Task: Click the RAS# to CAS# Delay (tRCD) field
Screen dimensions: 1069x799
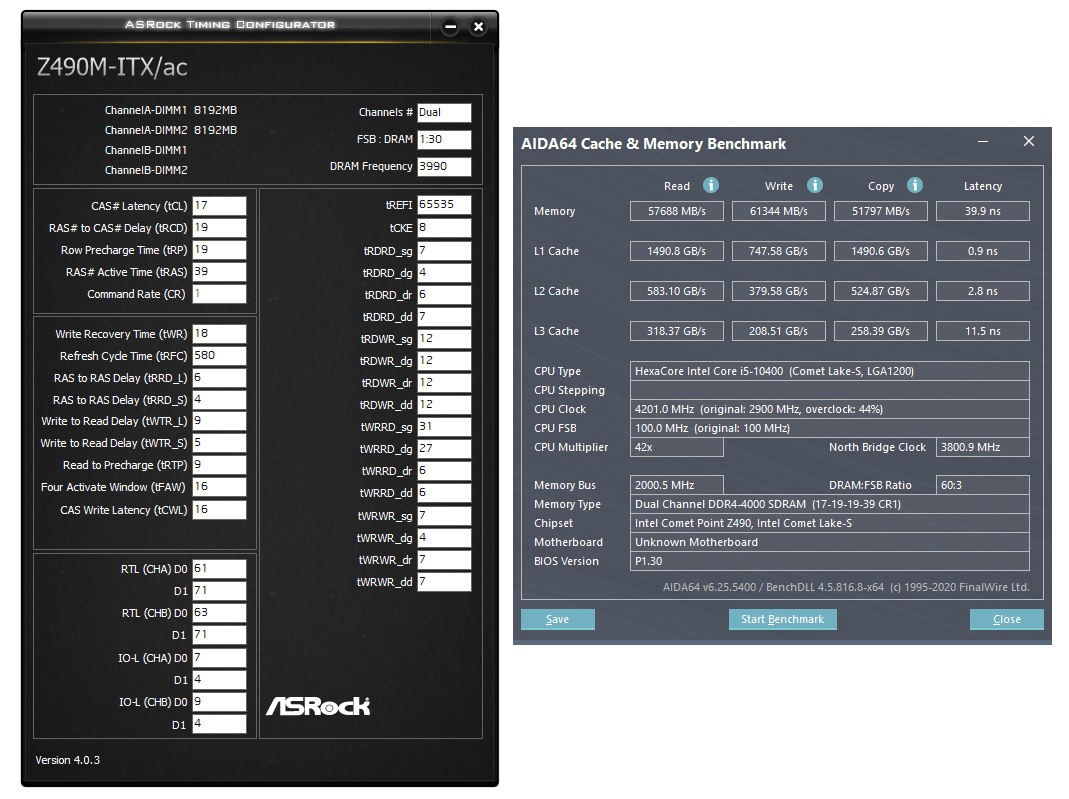Action: (x=219, y=228)
